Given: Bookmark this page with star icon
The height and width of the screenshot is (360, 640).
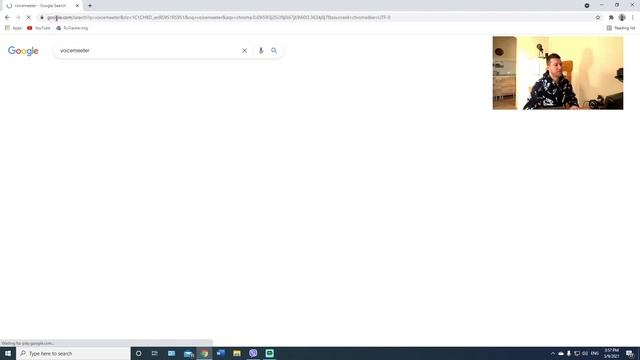Looking at the screenshot, I should [598, 18].
